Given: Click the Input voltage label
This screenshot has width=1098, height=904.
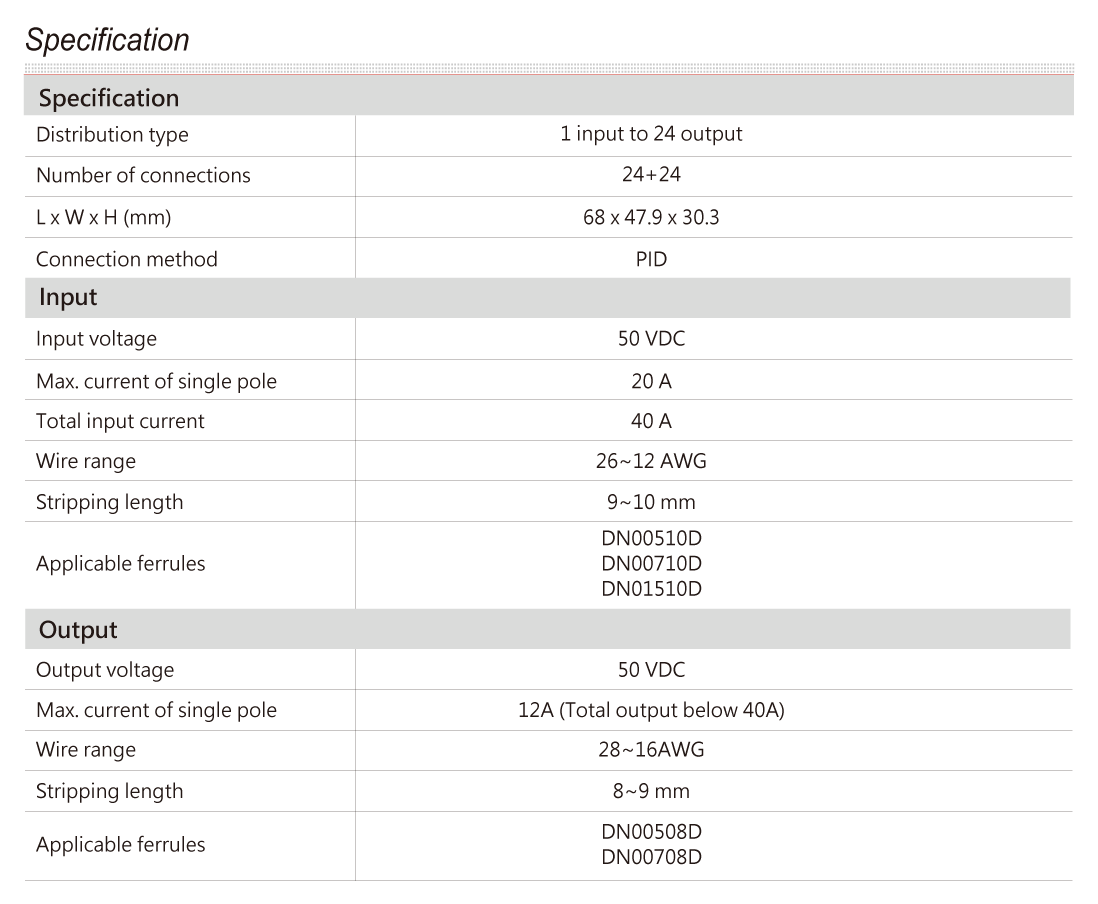Looking at the screenshot, I should 96,339.
